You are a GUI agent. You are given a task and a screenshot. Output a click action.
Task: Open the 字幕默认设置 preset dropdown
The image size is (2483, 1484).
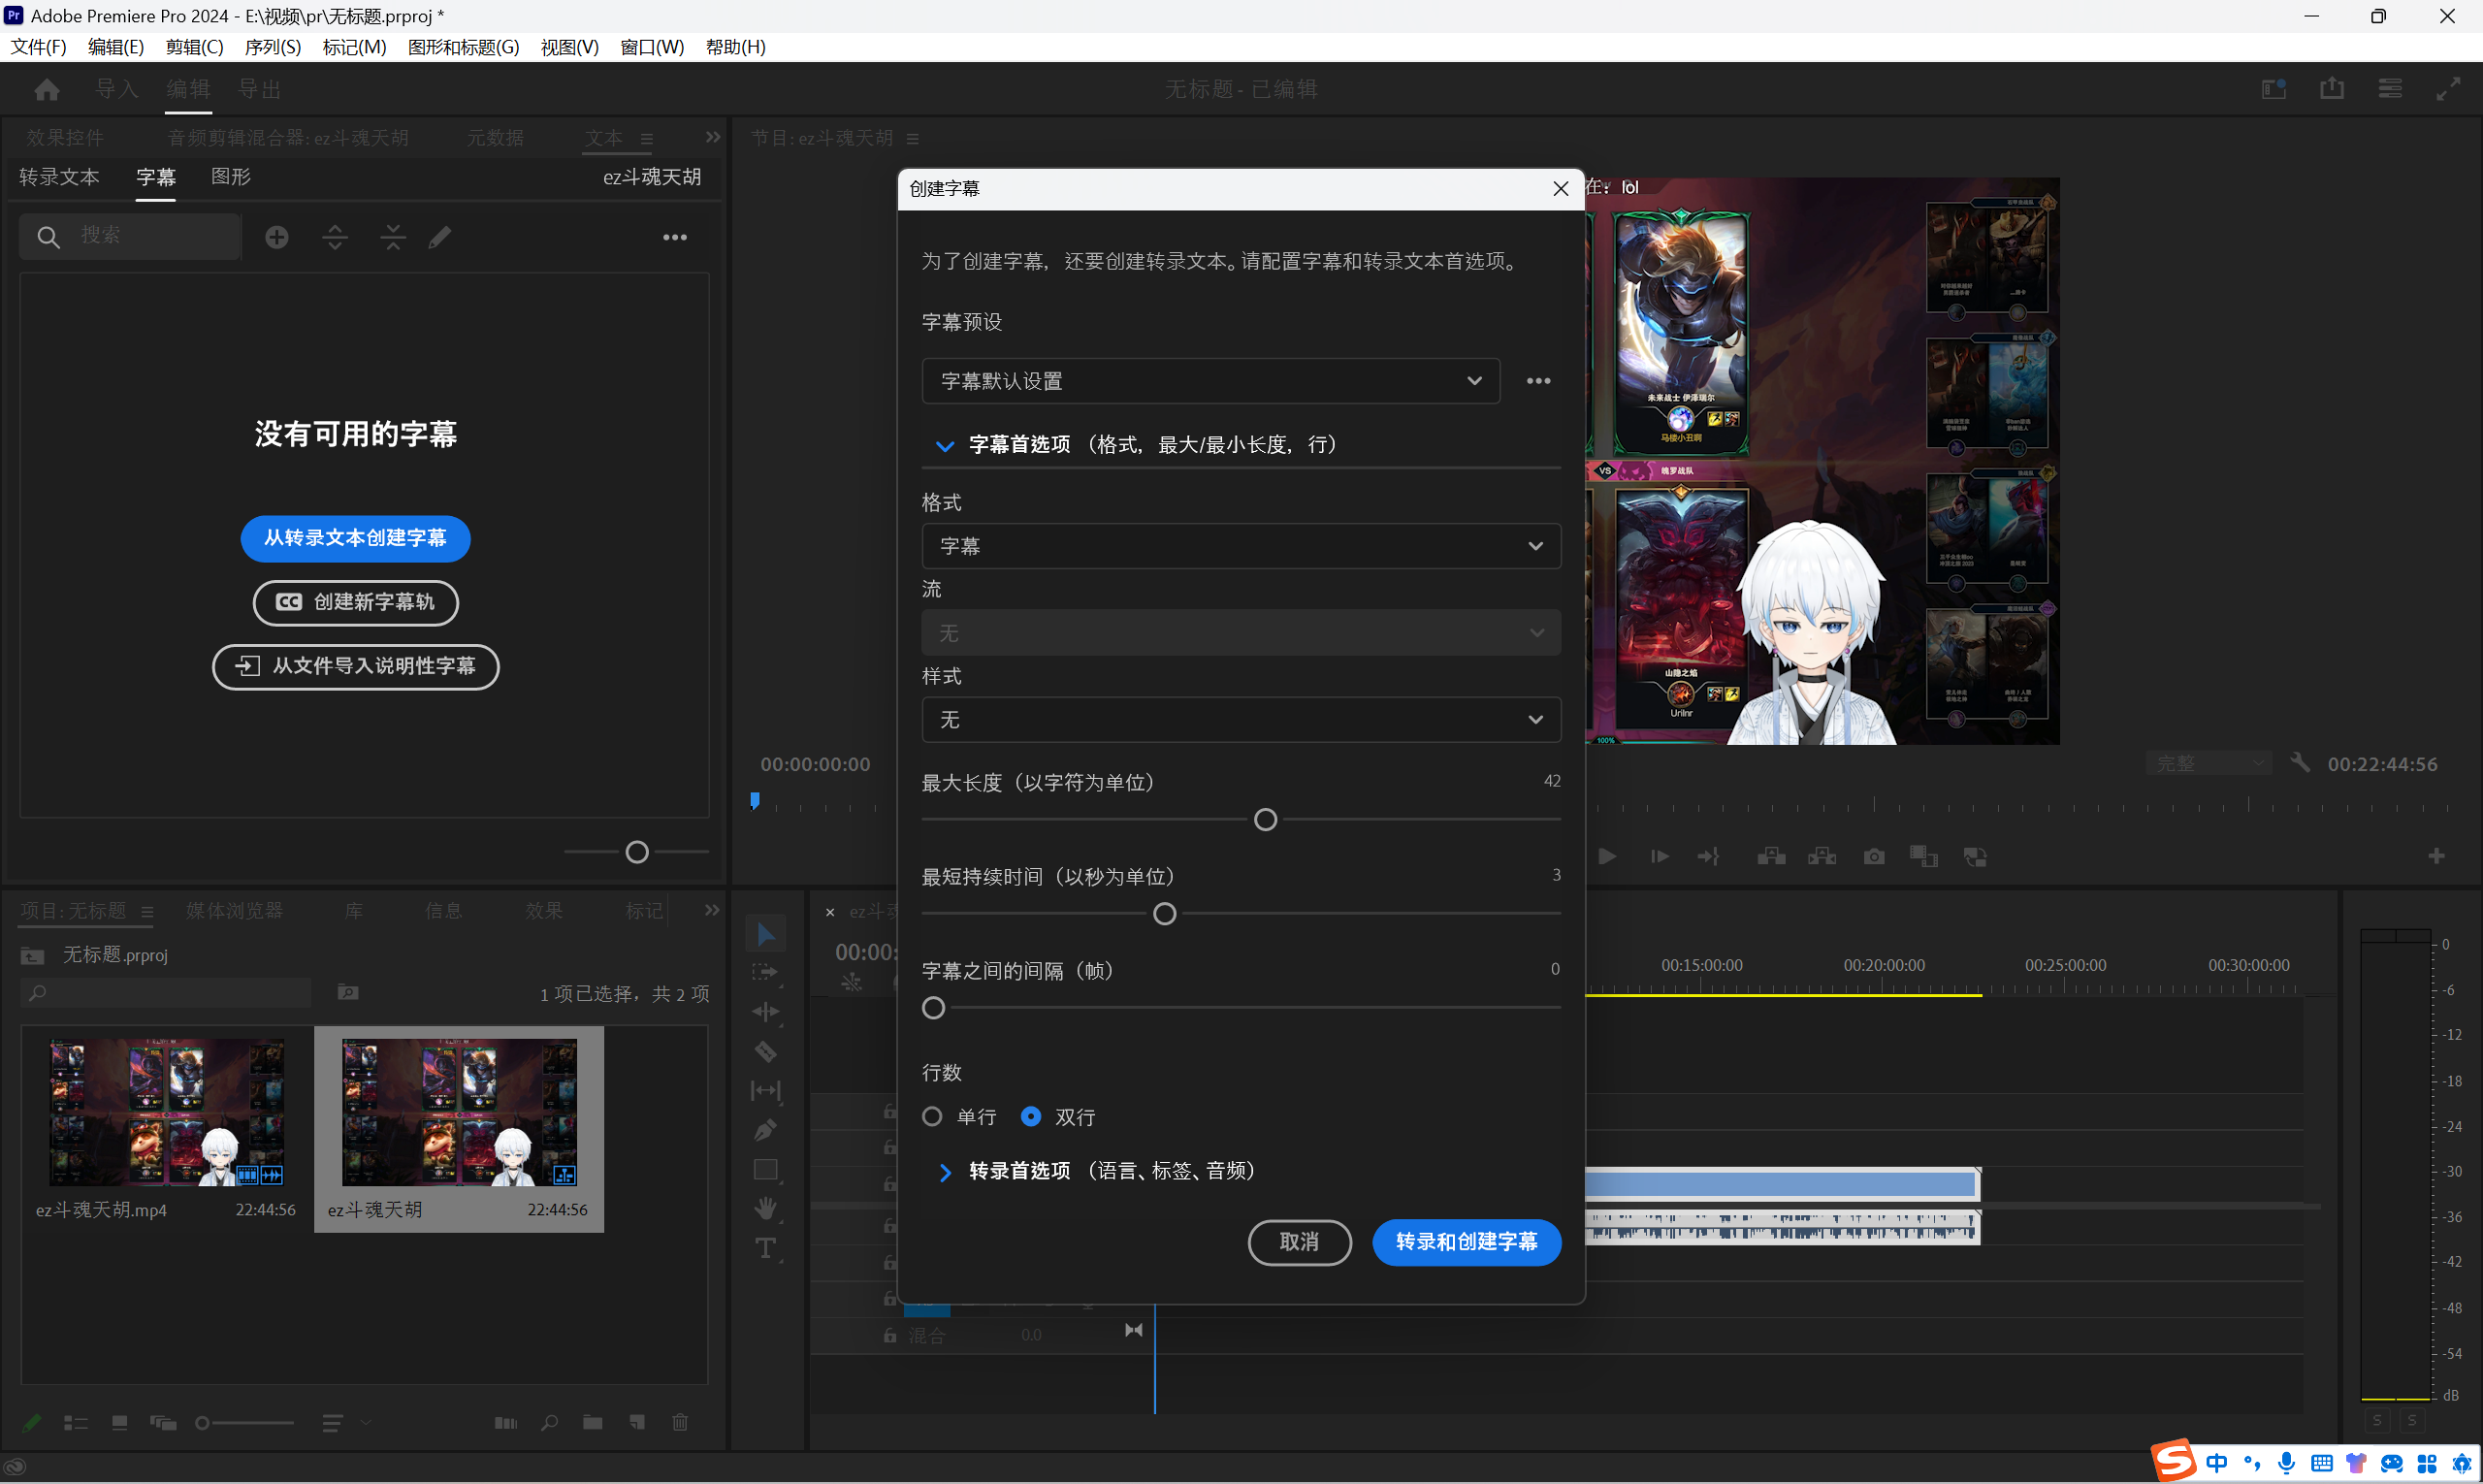1210,381
